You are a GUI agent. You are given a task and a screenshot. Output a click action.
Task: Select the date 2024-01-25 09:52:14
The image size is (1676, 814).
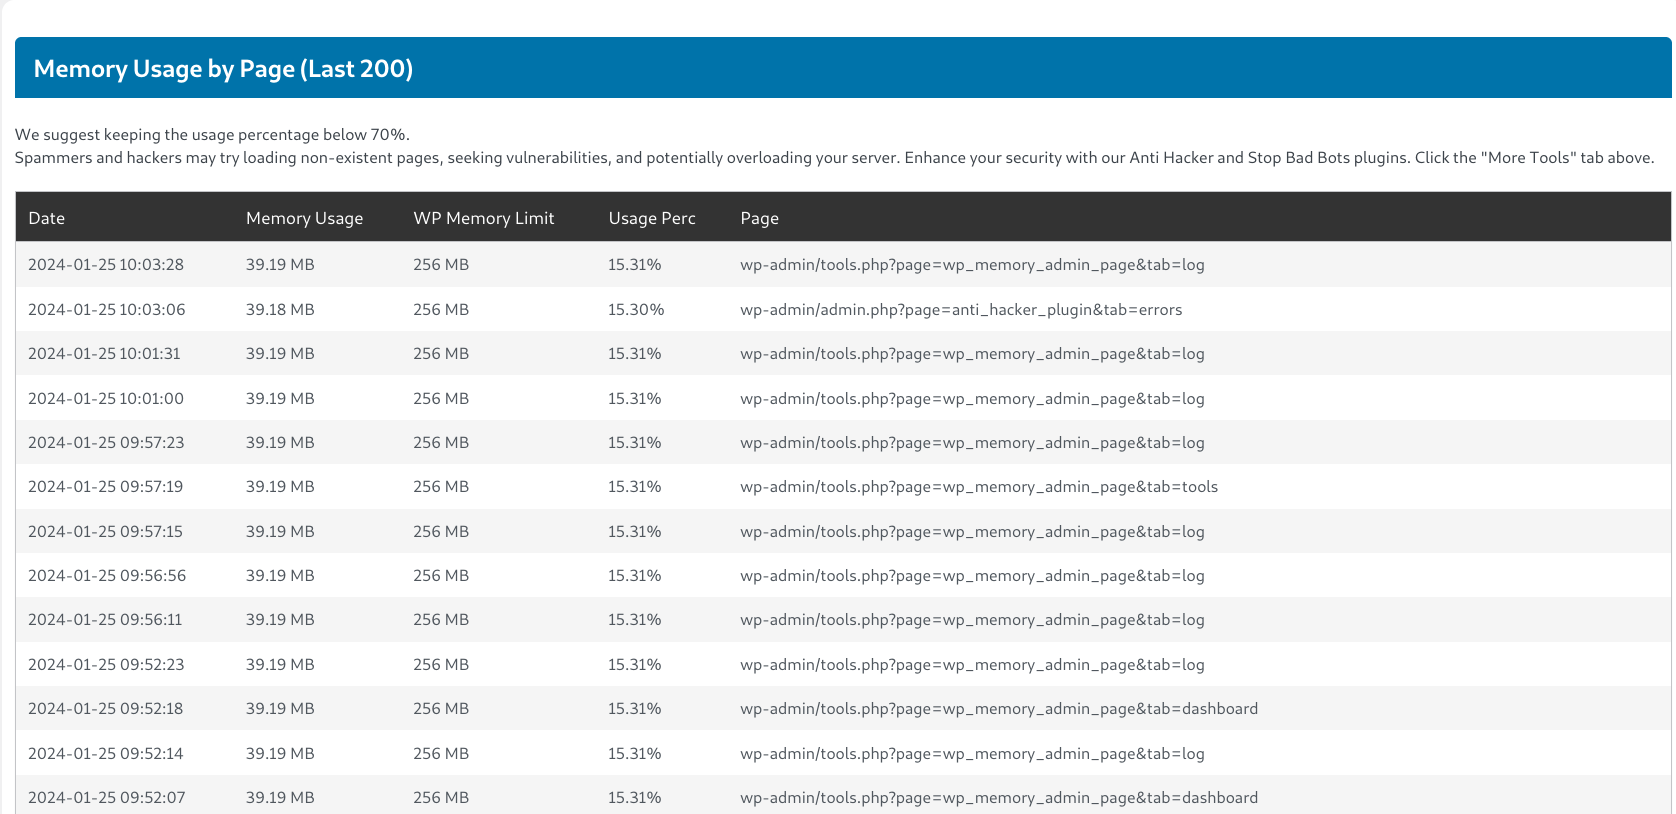tap(105, 754)
